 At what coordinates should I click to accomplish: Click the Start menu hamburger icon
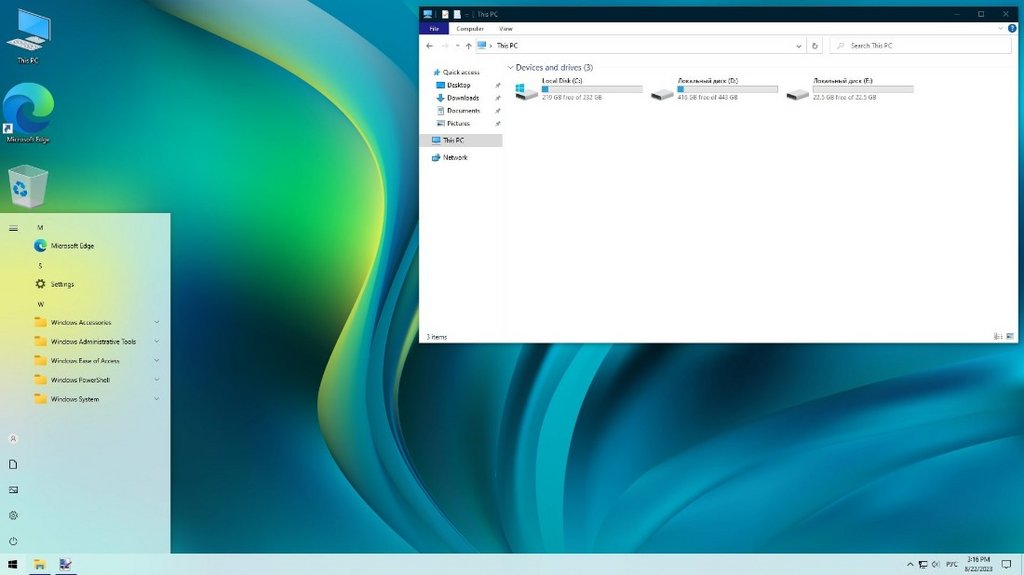13,228
